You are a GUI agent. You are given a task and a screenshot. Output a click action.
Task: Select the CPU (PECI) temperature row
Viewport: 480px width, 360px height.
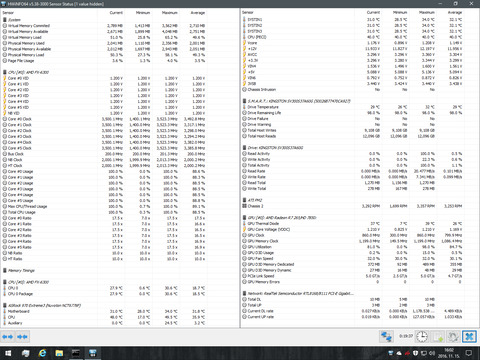tap(353, 37)
